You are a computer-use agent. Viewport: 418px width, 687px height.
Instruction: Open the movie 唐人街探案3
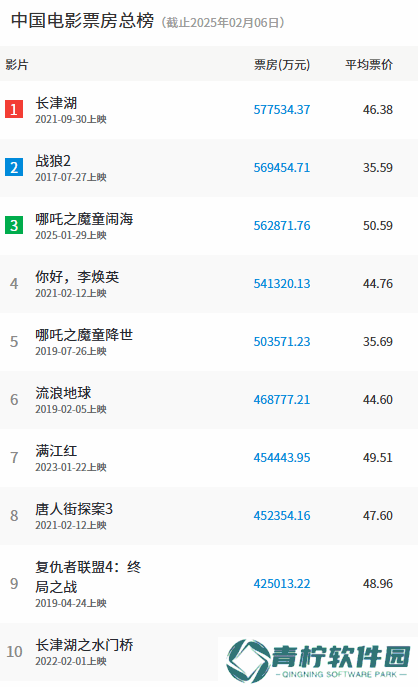click(74, 509)
